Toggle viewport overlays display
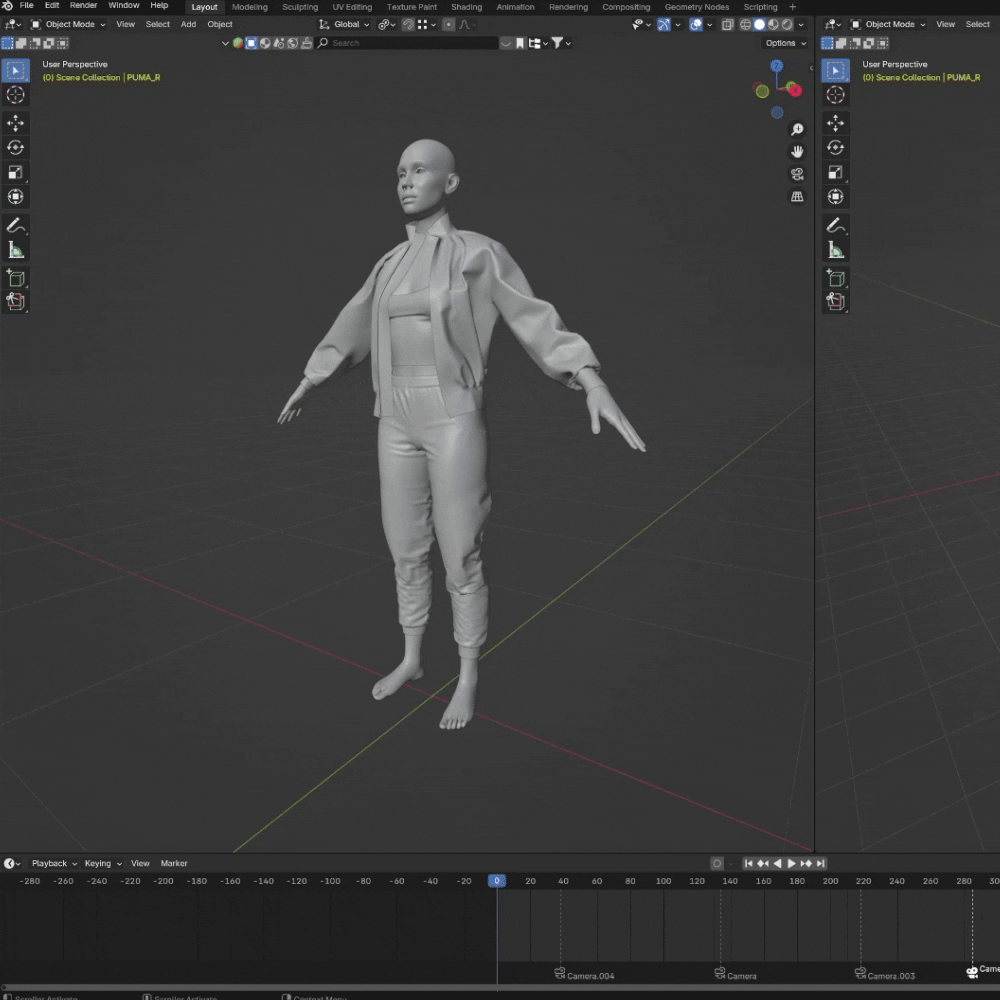 click(696, 24)
